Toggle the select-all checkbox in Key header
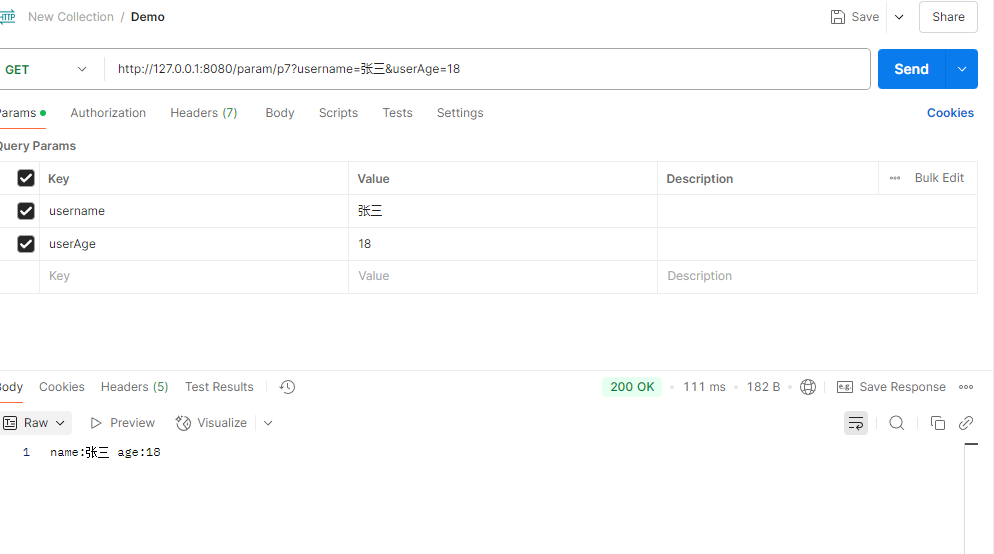The width and height of the screenshot is (994, 554). tap(26, 178)
